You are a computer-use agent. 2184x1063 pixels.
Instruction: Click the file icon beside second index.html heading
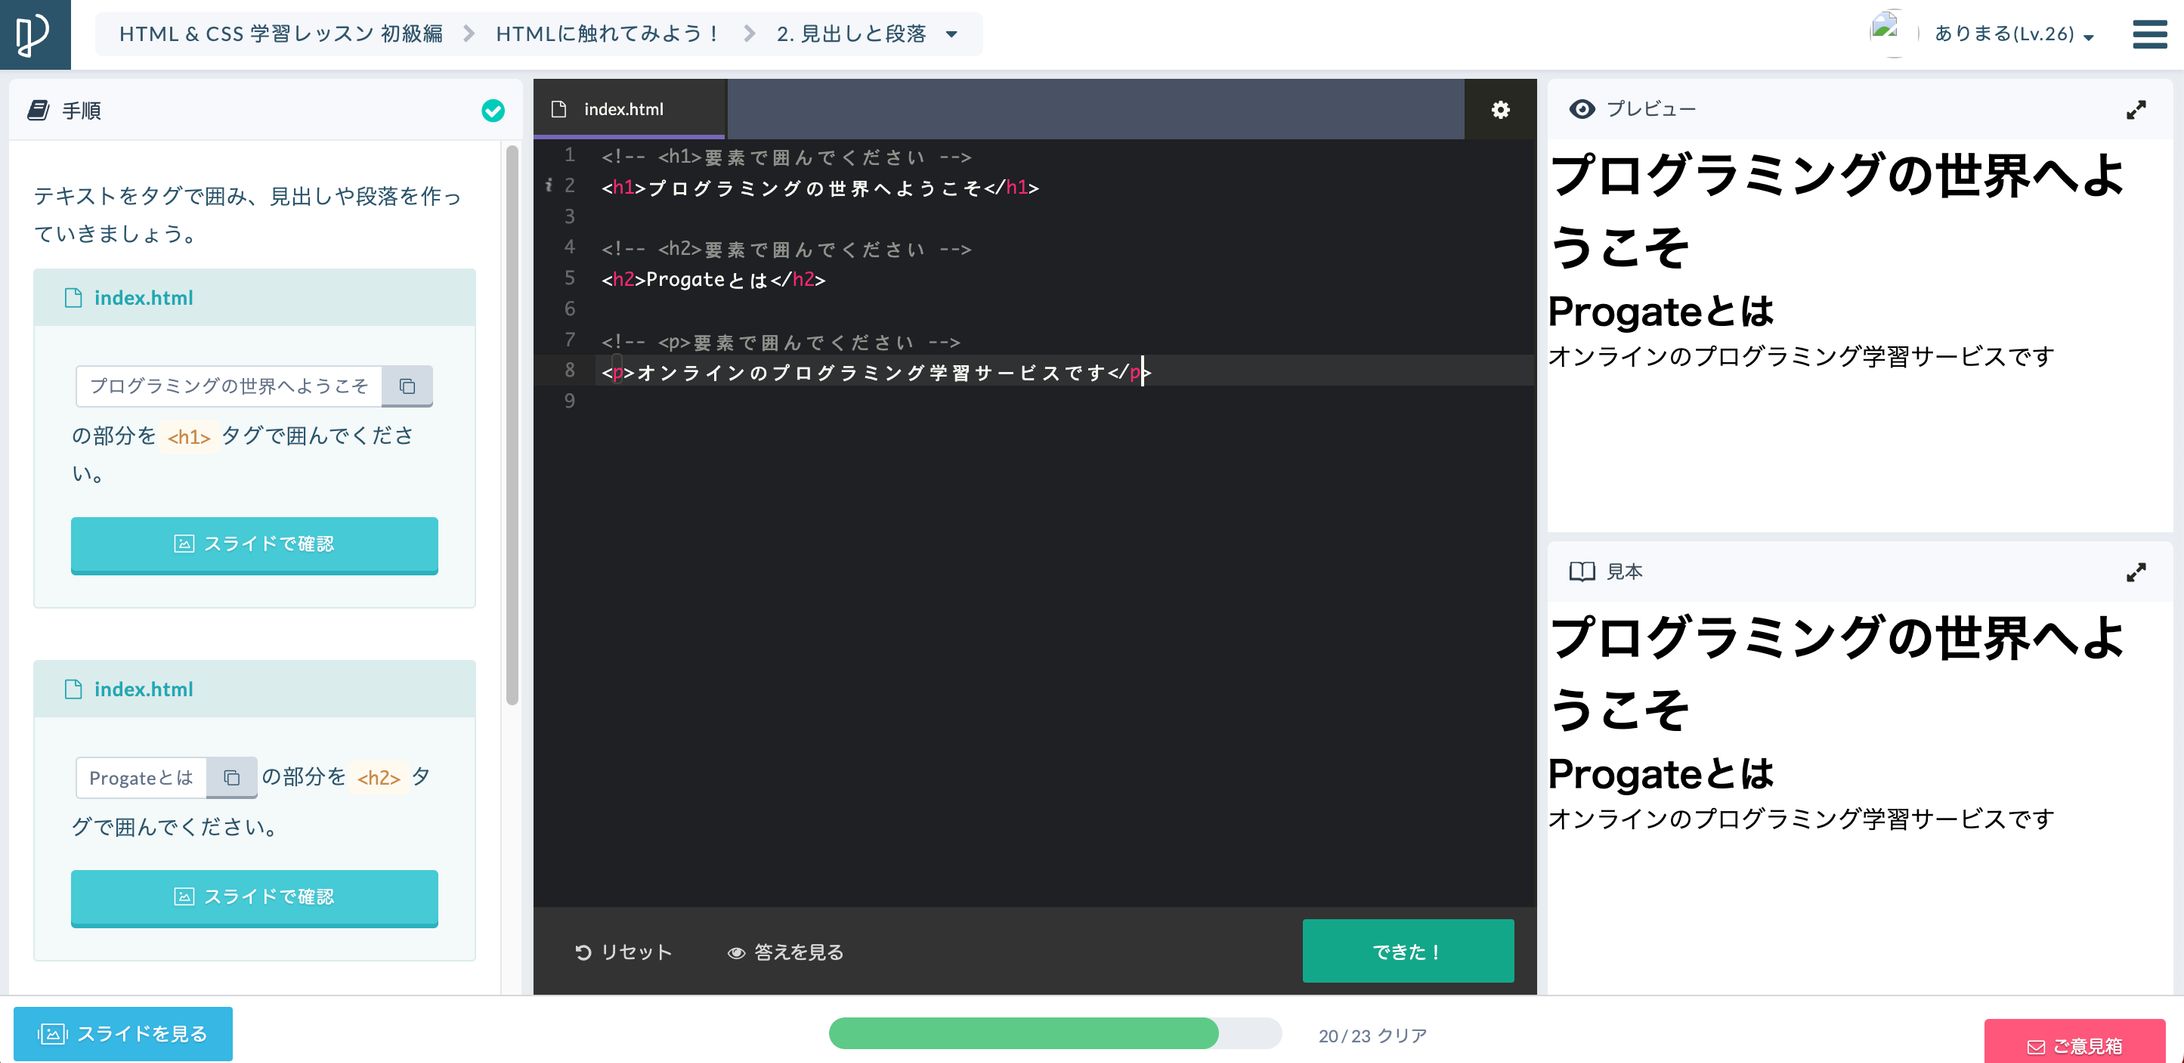(73, 689)
